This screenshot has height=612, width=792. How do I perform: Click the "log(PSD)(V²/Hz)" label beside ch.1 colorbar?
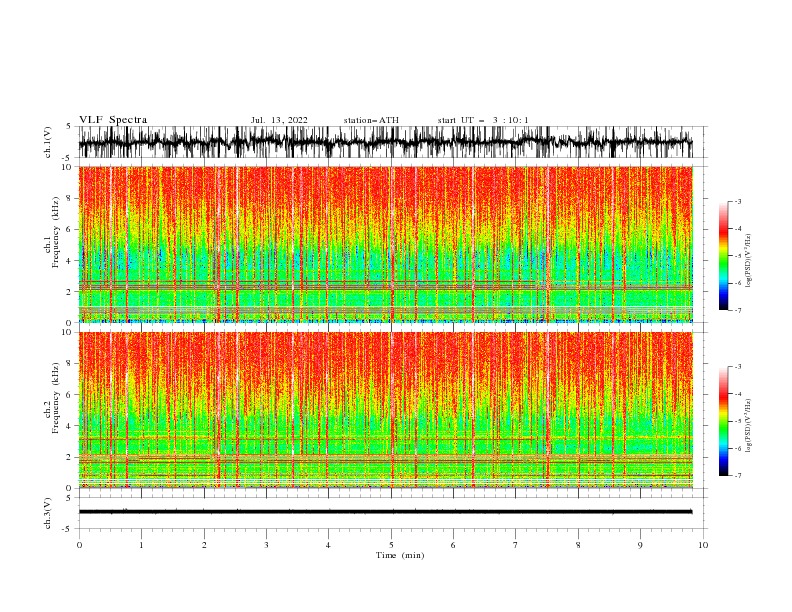748,260
